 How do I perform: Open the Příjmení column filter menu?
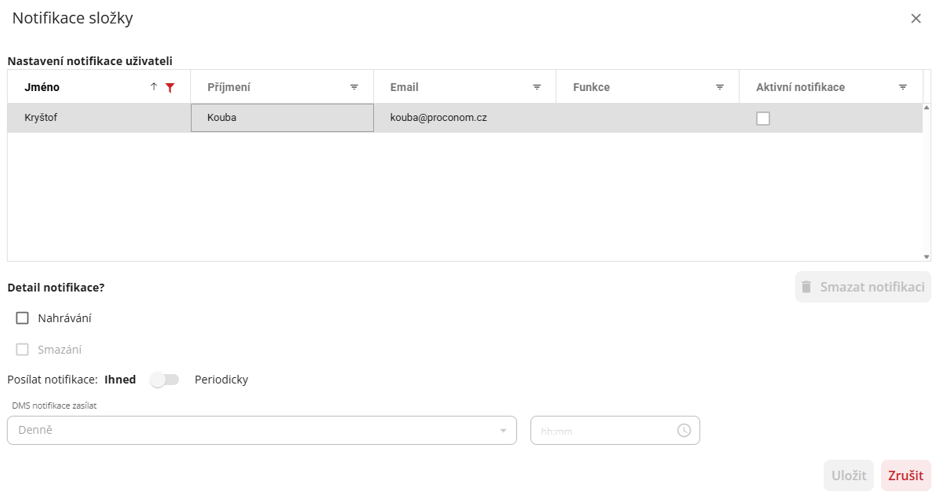point(354,88)
